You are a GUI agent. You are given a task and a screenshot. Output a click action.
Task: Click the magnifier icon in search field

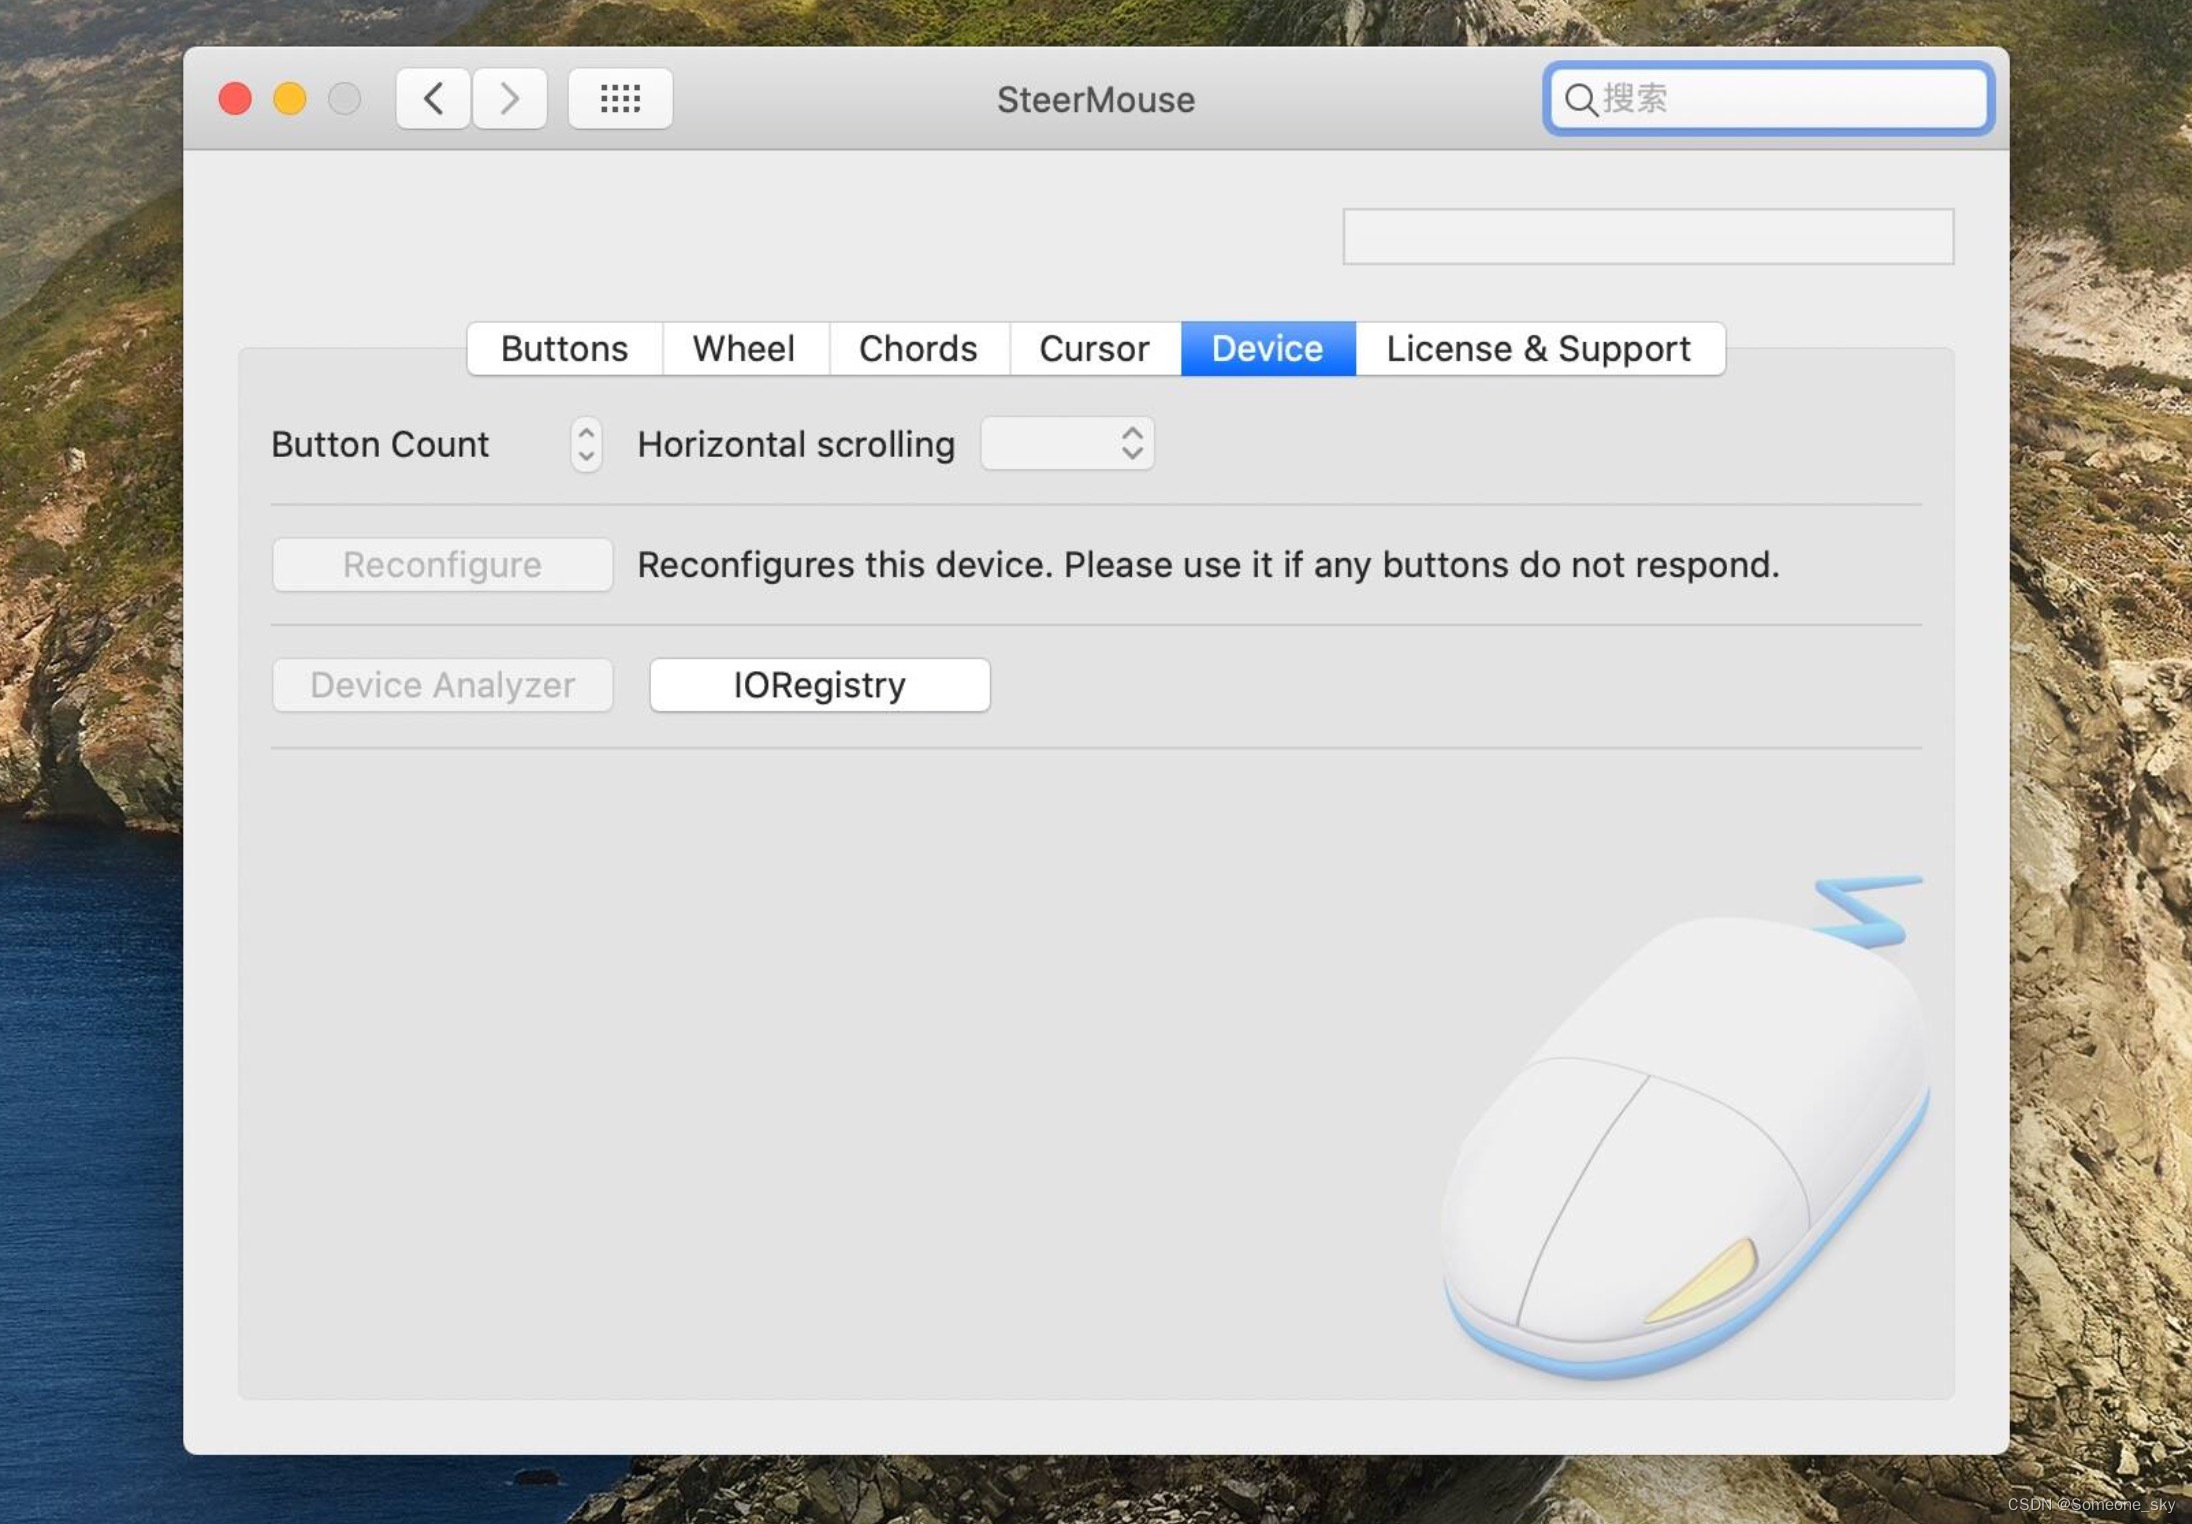coord(1580,100)
